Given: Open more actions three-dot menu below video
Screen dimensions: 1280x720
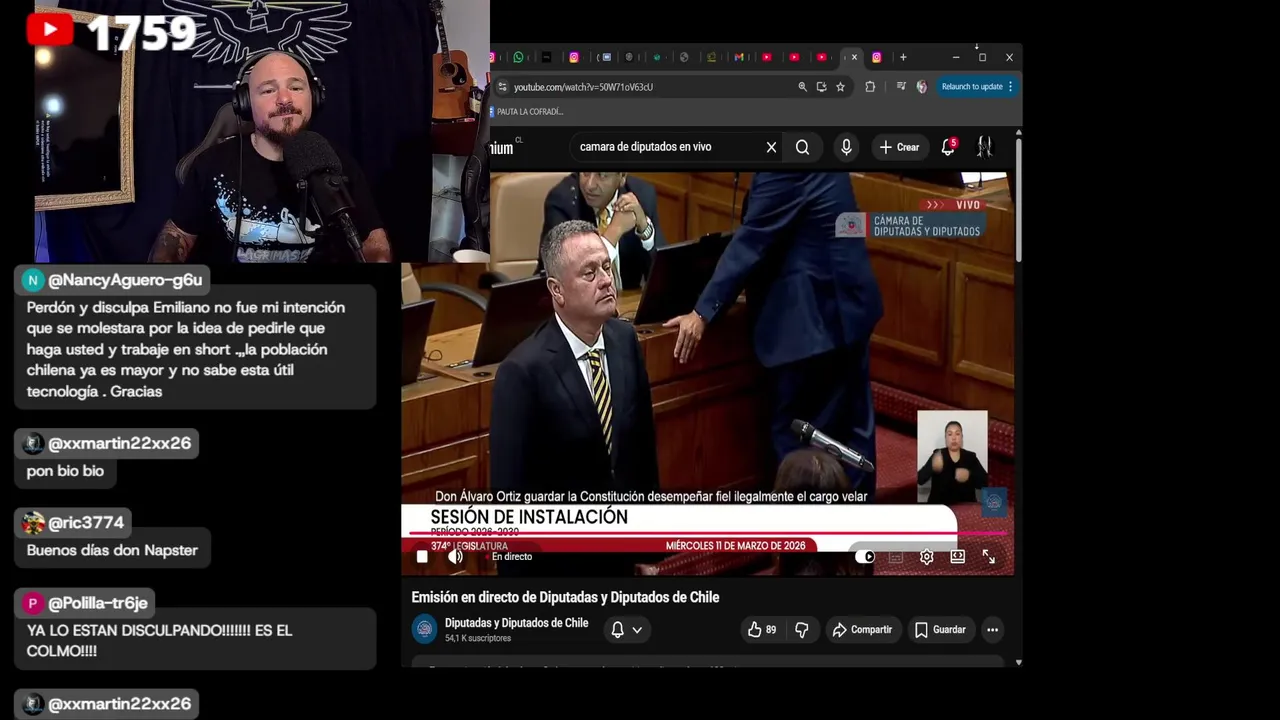Looking at the screenshot, I should 992,630.
